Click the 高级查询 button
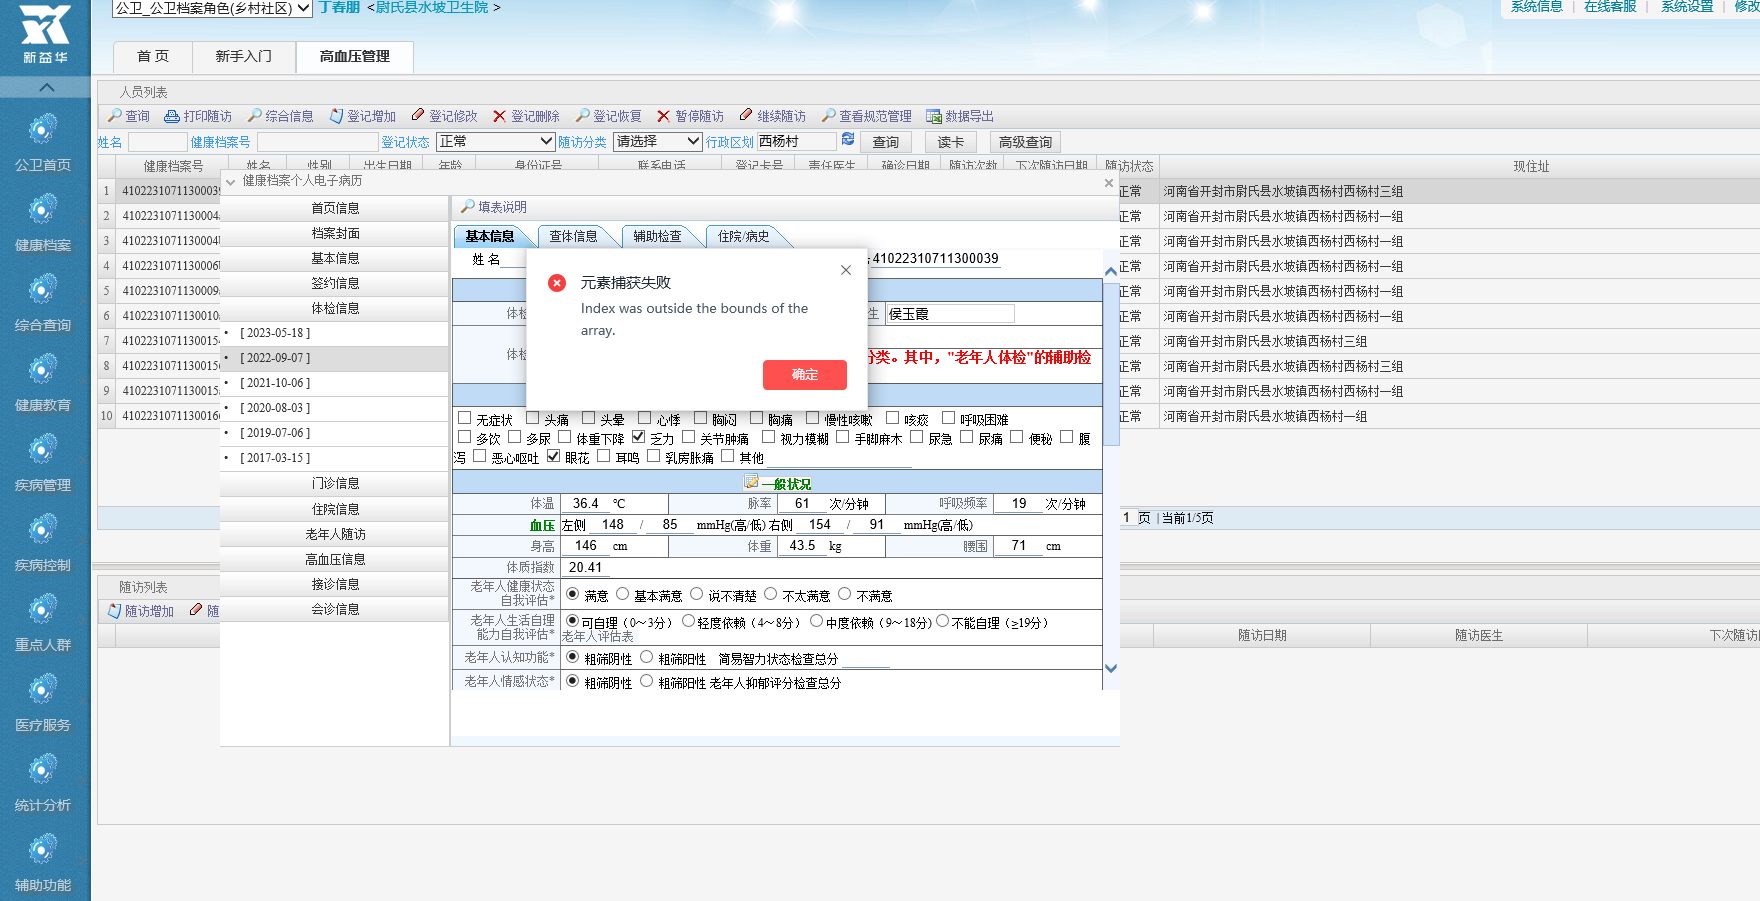Viewport: 1760px width, 901px height. point(1025,142)
